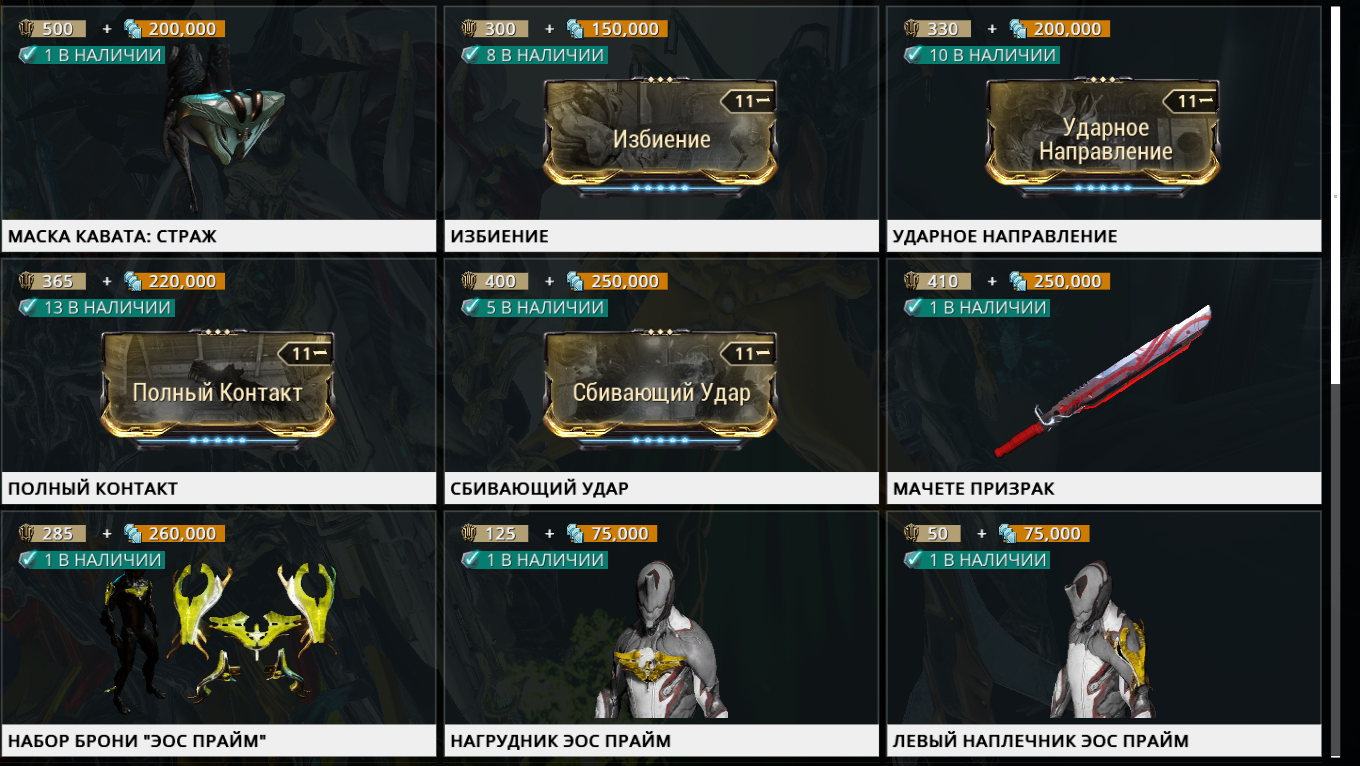Click the НАБОР БРОНИ "ЭОС ПРАЙМ" title
This screenshot has width=1360, height=766.
(137, 742)
